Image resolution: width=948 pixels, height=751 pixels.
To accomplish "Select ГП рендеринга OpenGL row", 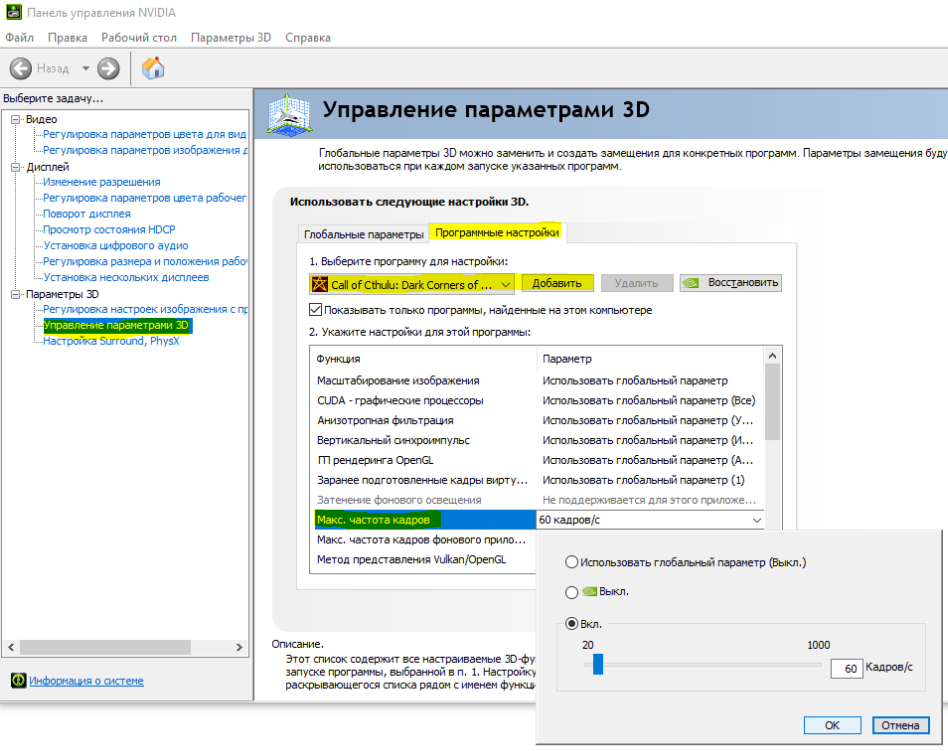I will pyautogui.click(x=537, y=460).
